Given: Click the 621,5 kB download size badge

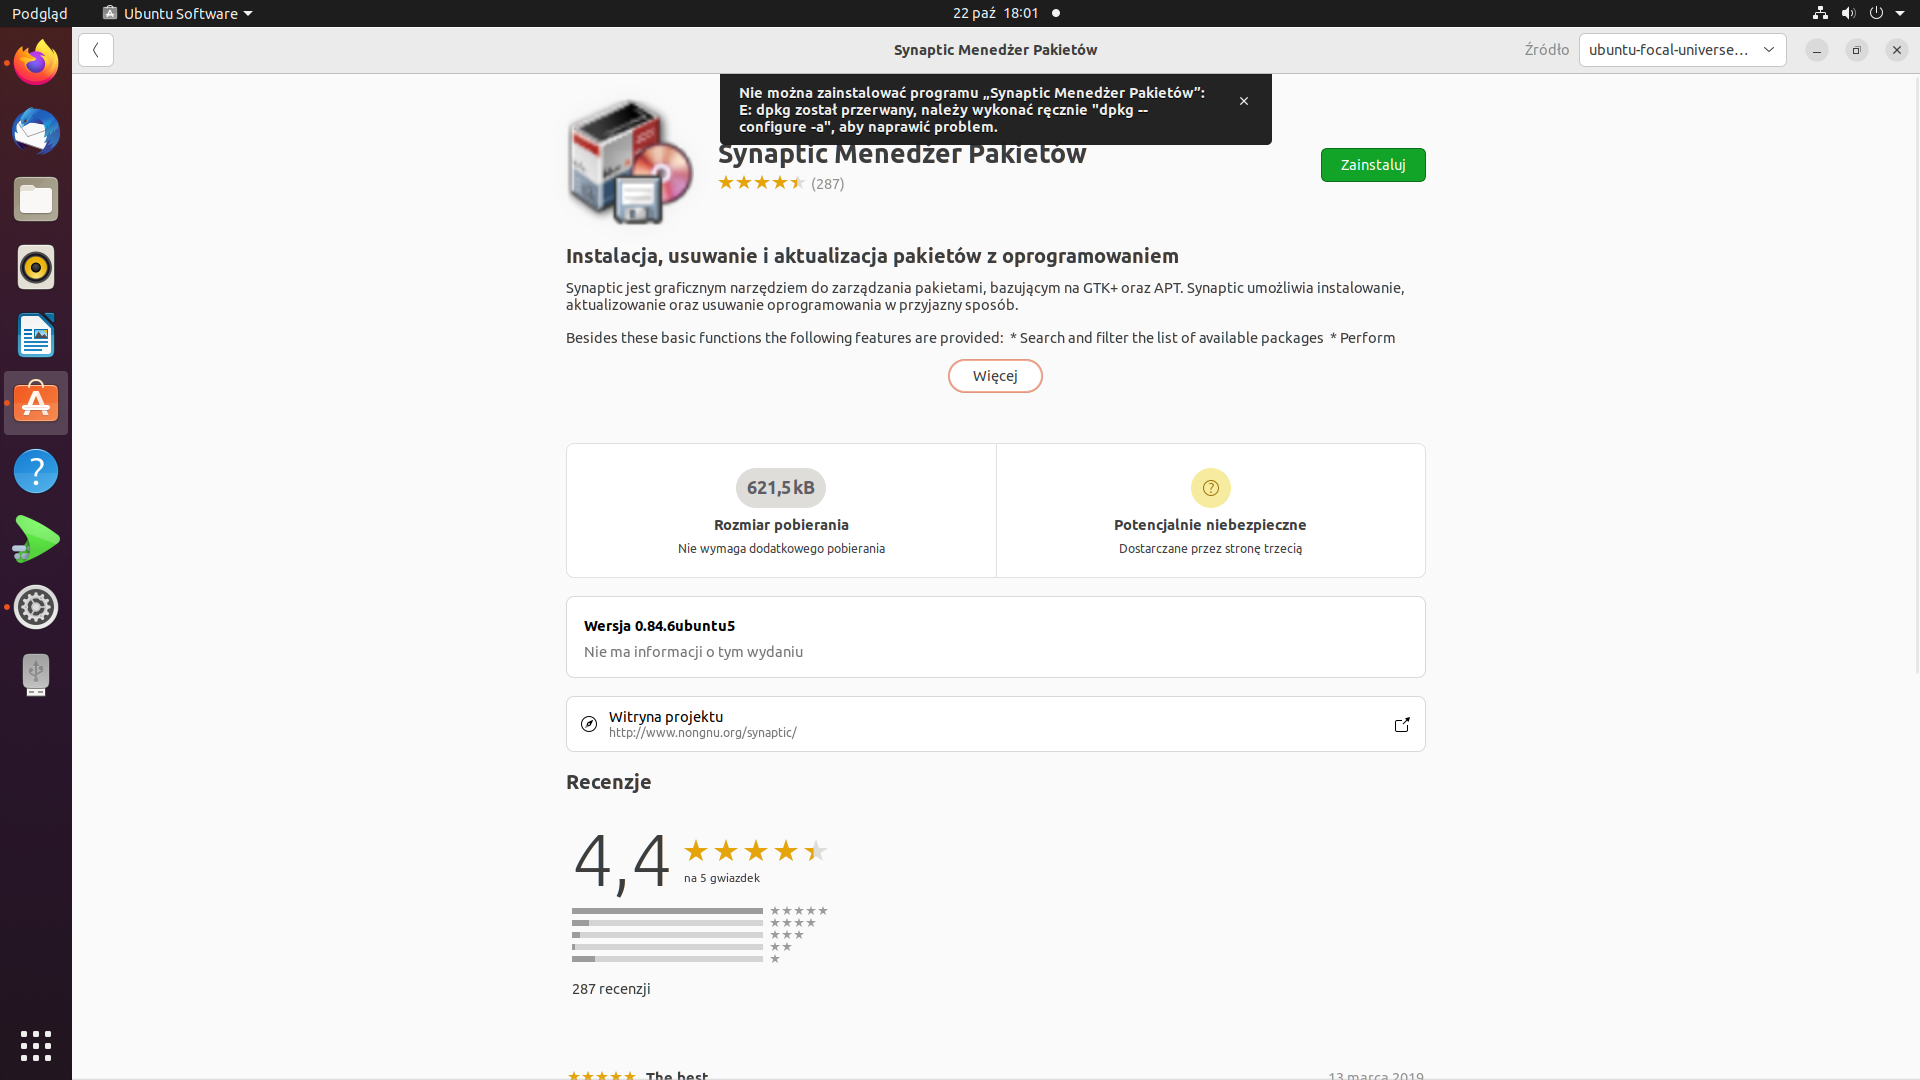Looking at the screenshot, I should coord(781,488).
